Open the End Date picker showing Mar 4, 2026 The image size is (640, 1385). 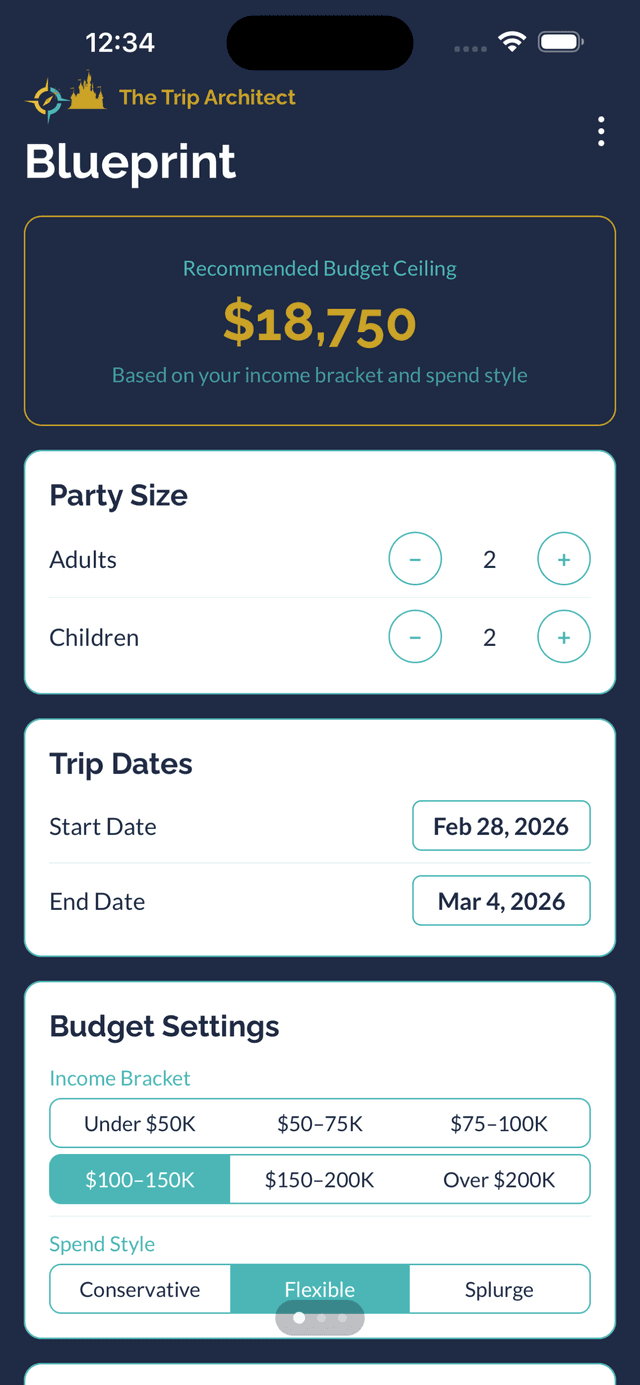tap(501, 900)
